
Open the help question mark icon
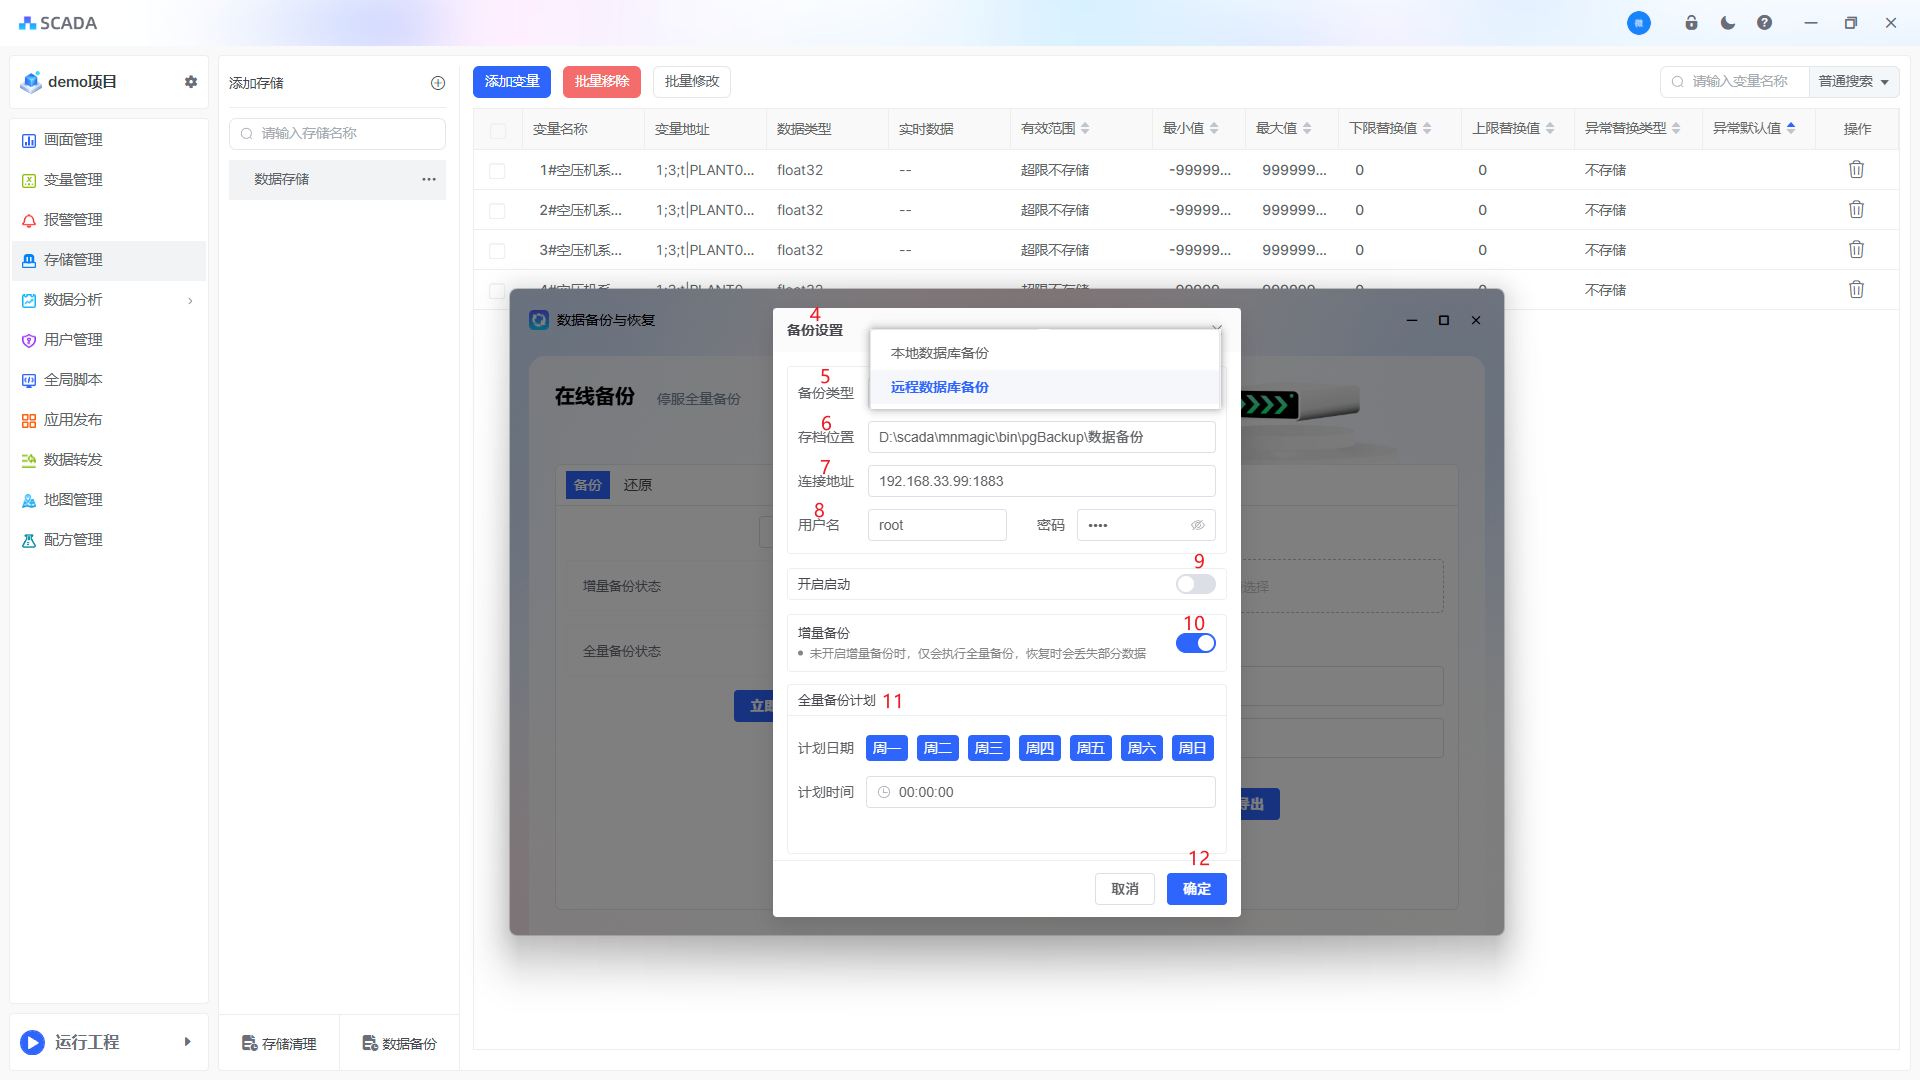tap(1764, 23)
